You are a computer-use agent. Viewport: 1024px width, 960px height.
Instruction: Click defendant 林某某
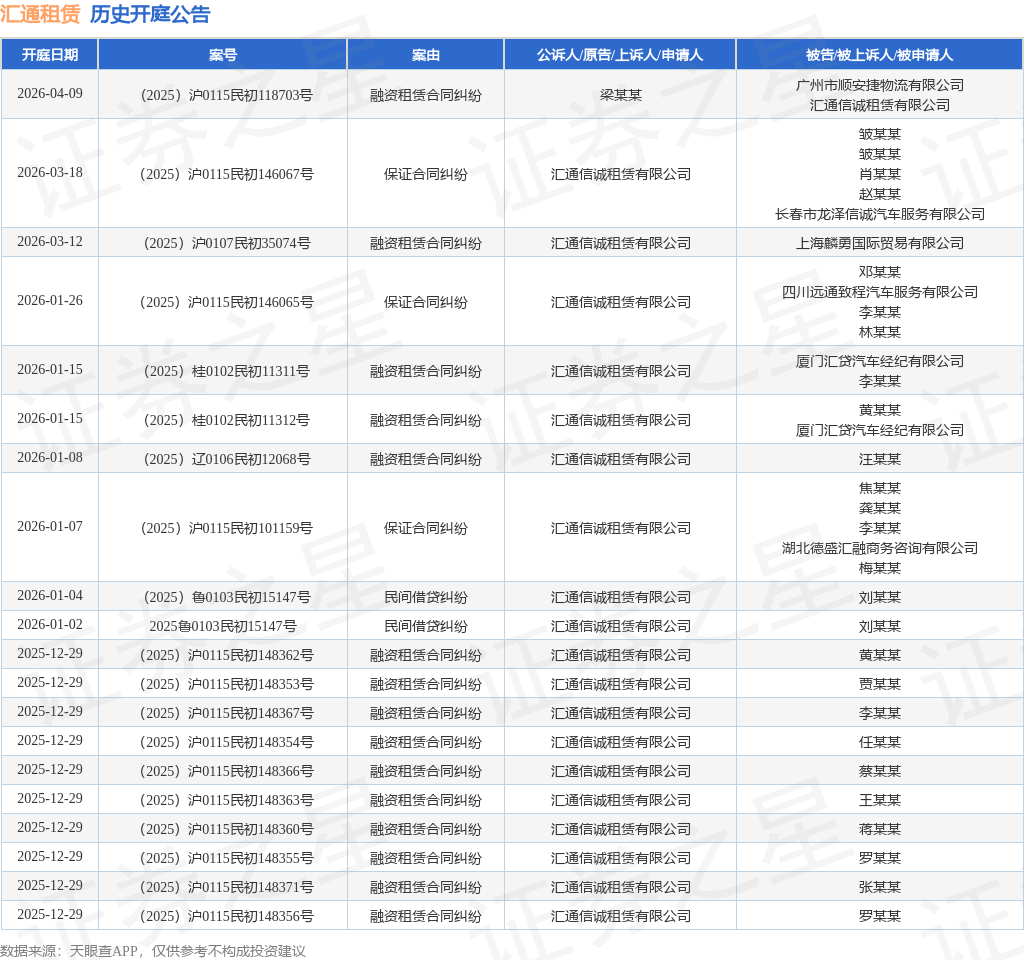(880, 332)
